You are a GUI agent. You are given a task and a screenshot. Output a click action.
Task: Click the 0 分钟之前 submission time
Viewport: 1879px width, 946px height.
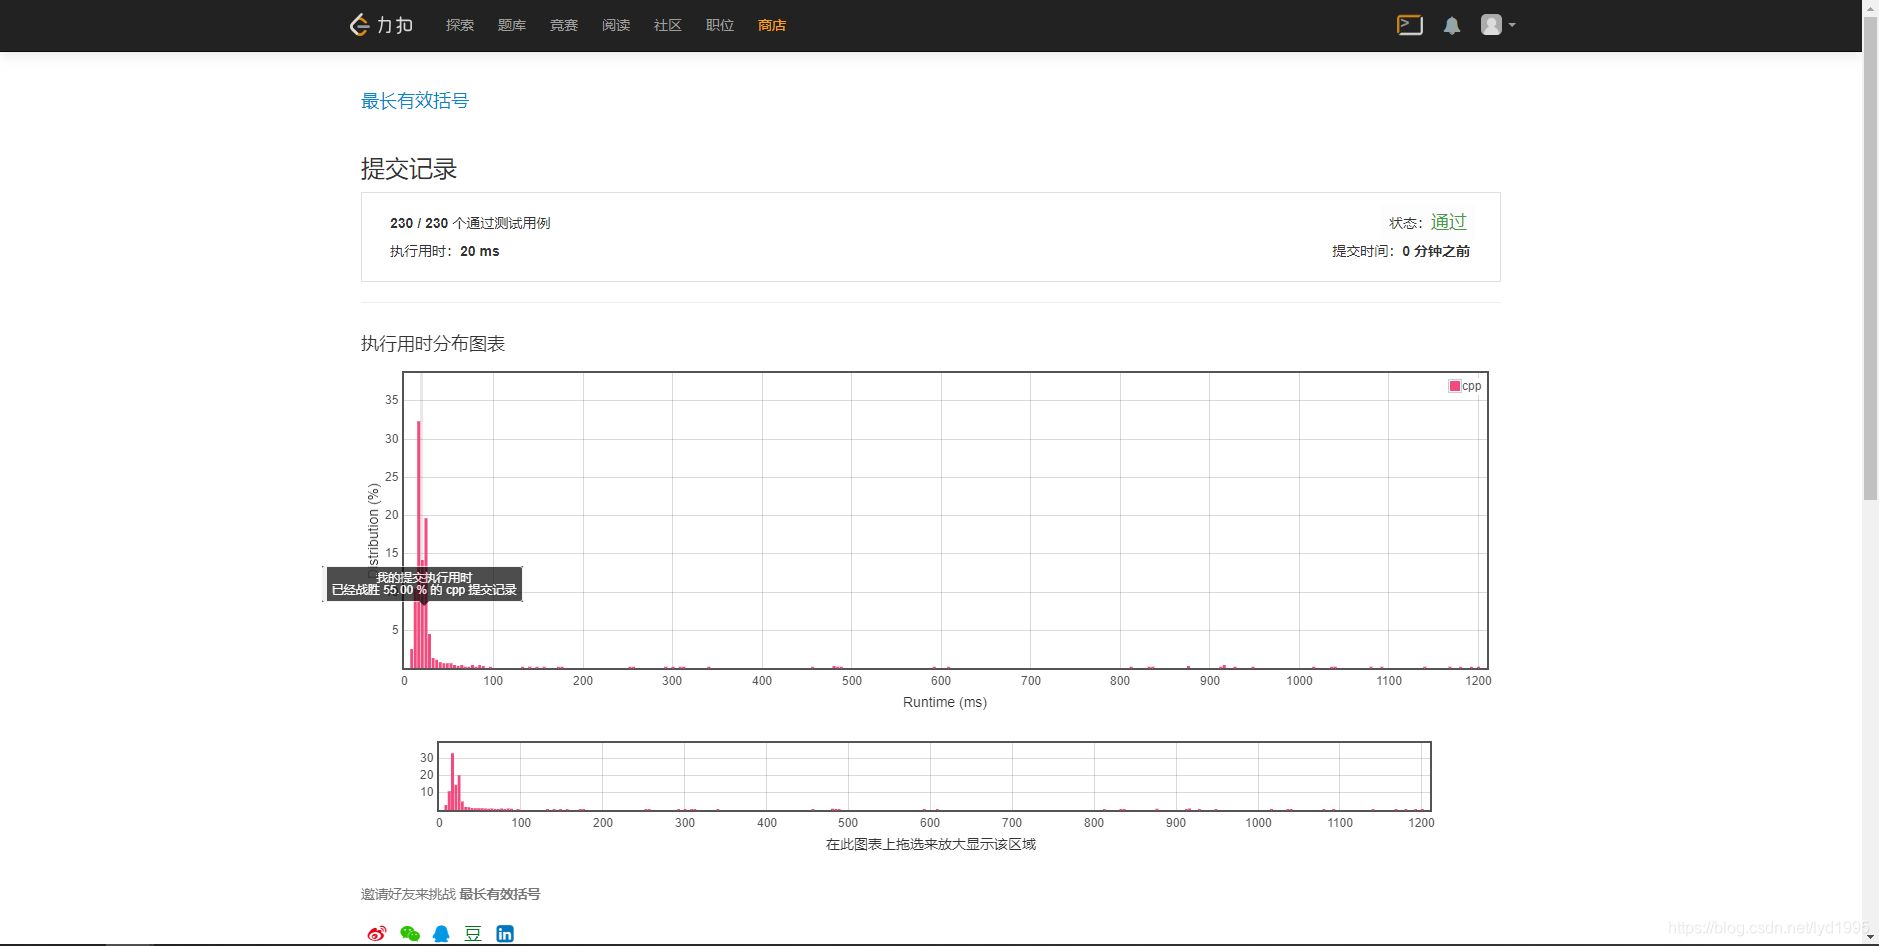click(1436, 251)
